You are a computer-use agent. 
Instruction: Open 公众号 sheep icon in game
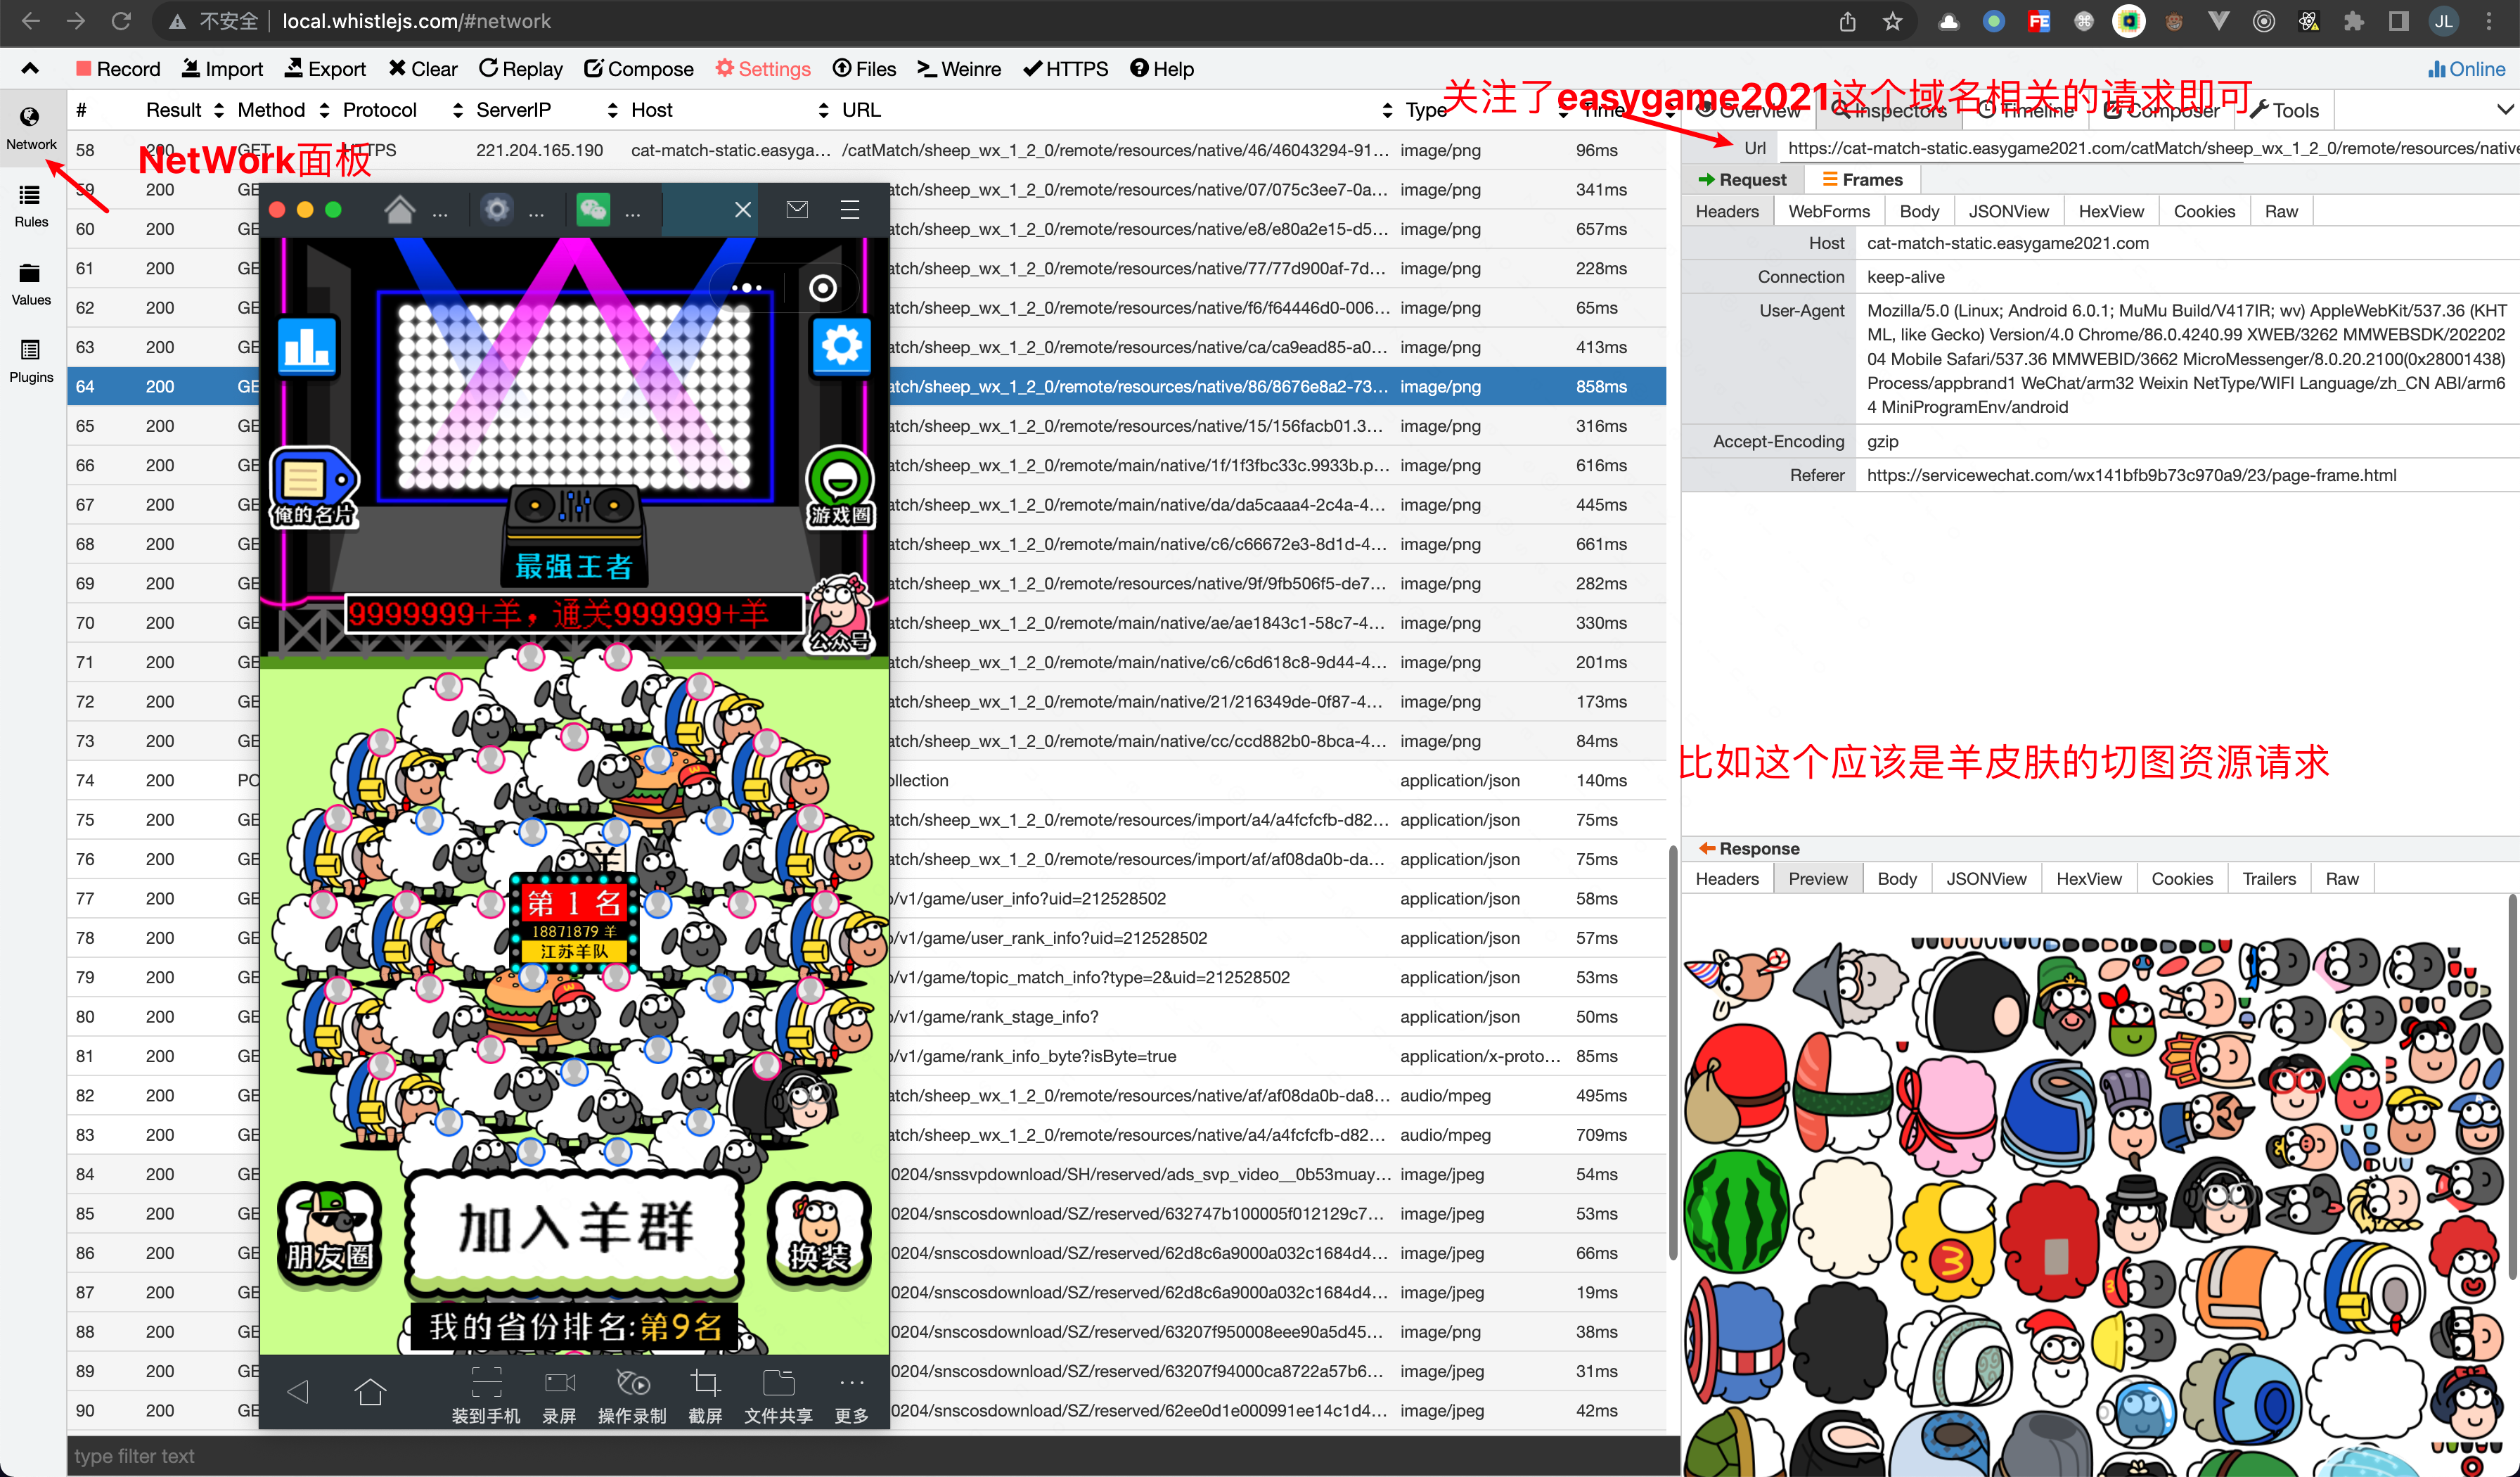[840, 613]
